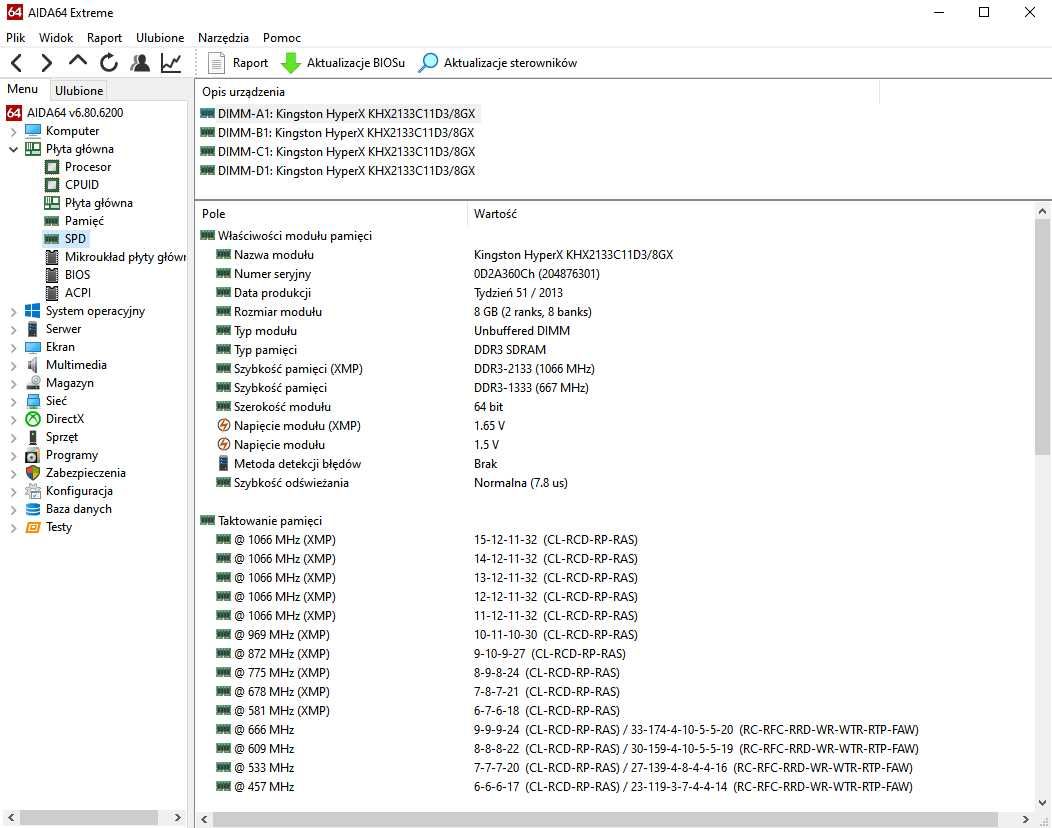Expand the Serwer branch
This screenshot has height=828, width=1052.
(13, 329)
